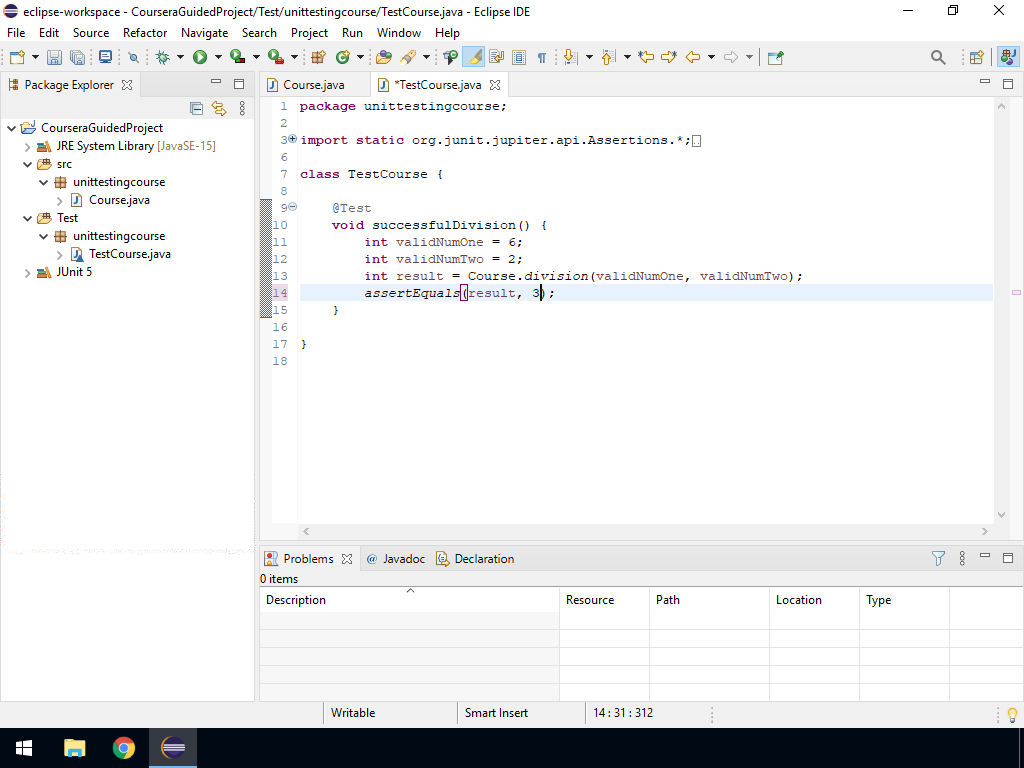Image resolution: width=1024 pixels, height=768 pixels.
Task: Open the Javadoc view tab
Action: point(403,559)
